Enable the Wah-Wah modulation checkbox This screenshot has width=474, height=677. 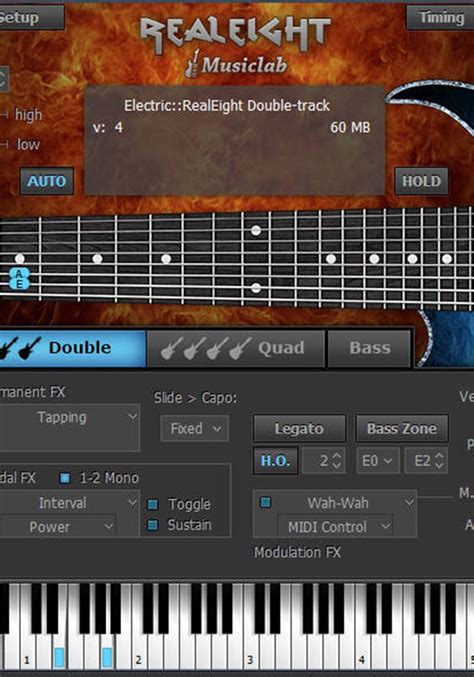tap(265, 502)
